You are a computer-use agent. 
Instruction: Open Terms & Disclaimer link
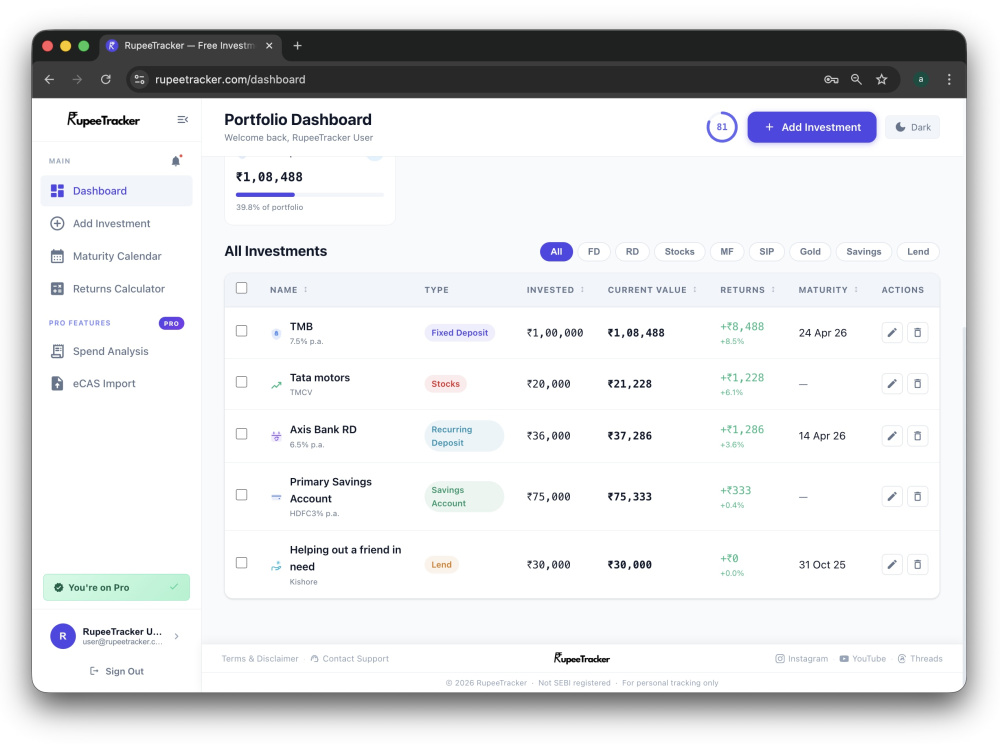pos(260,659)
